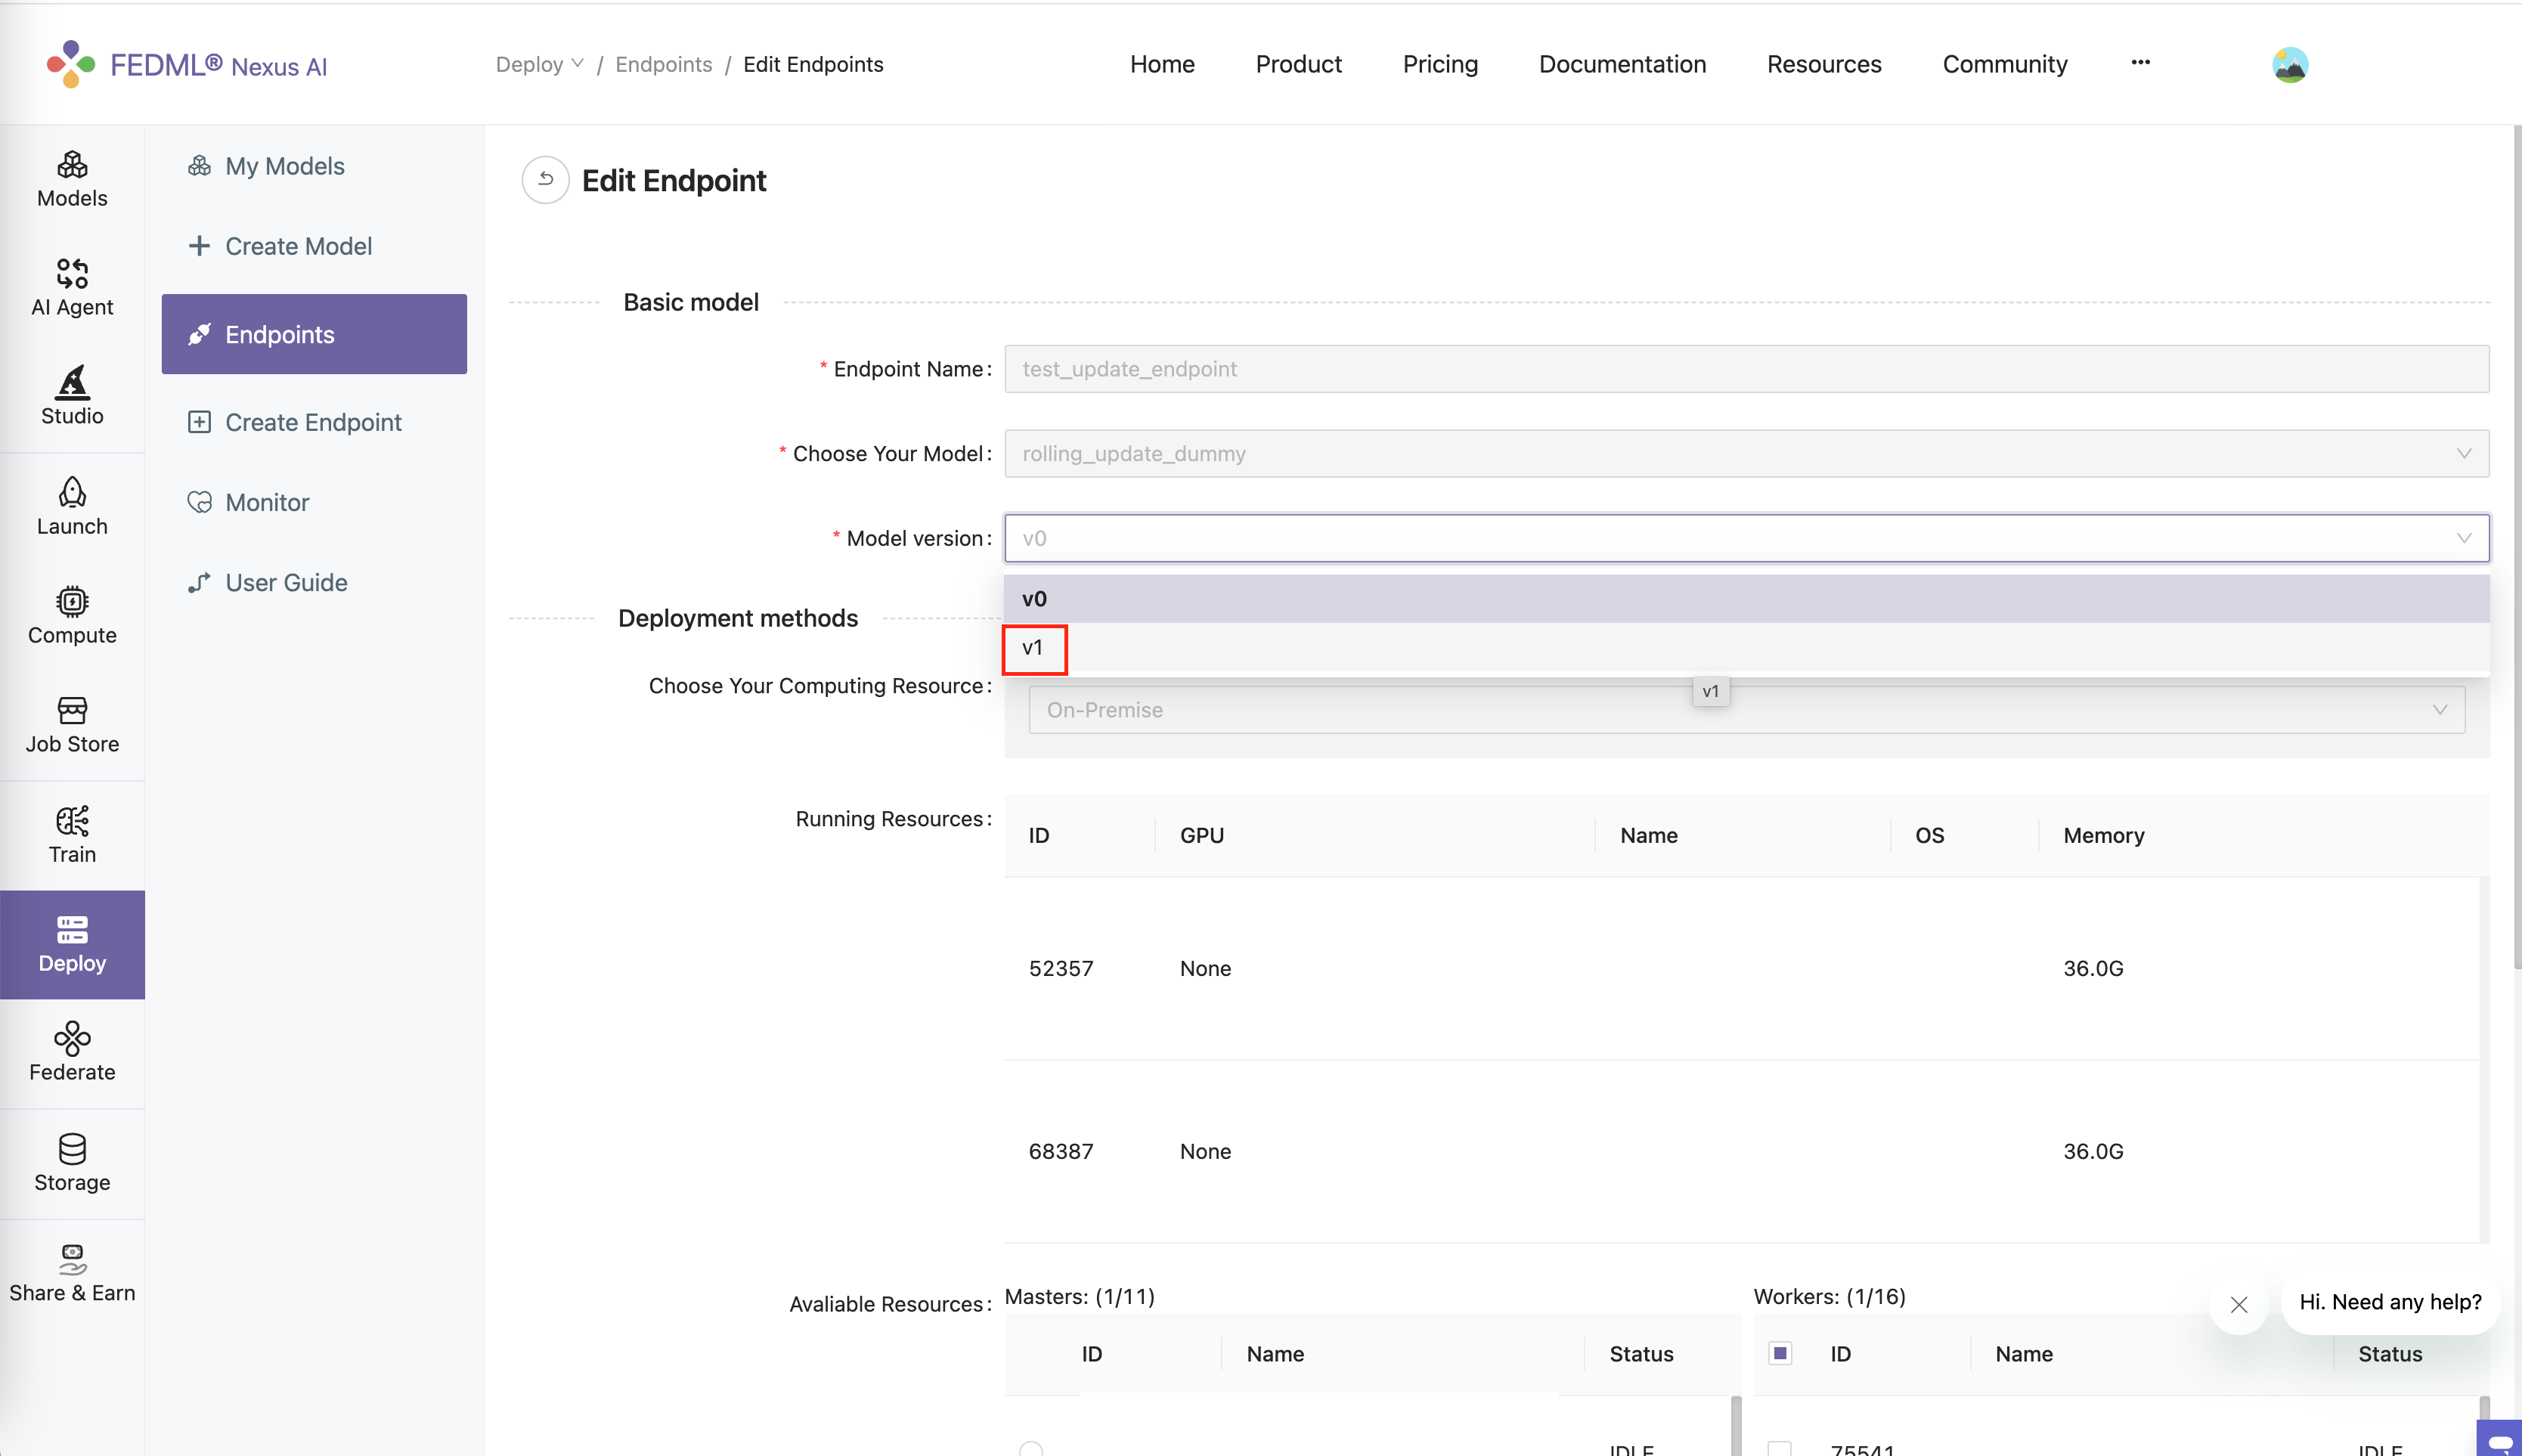The width and height of the screenshot is (2522, 1456).
Task: Open the chat widget icon
Action: tap(2499, 1438)
